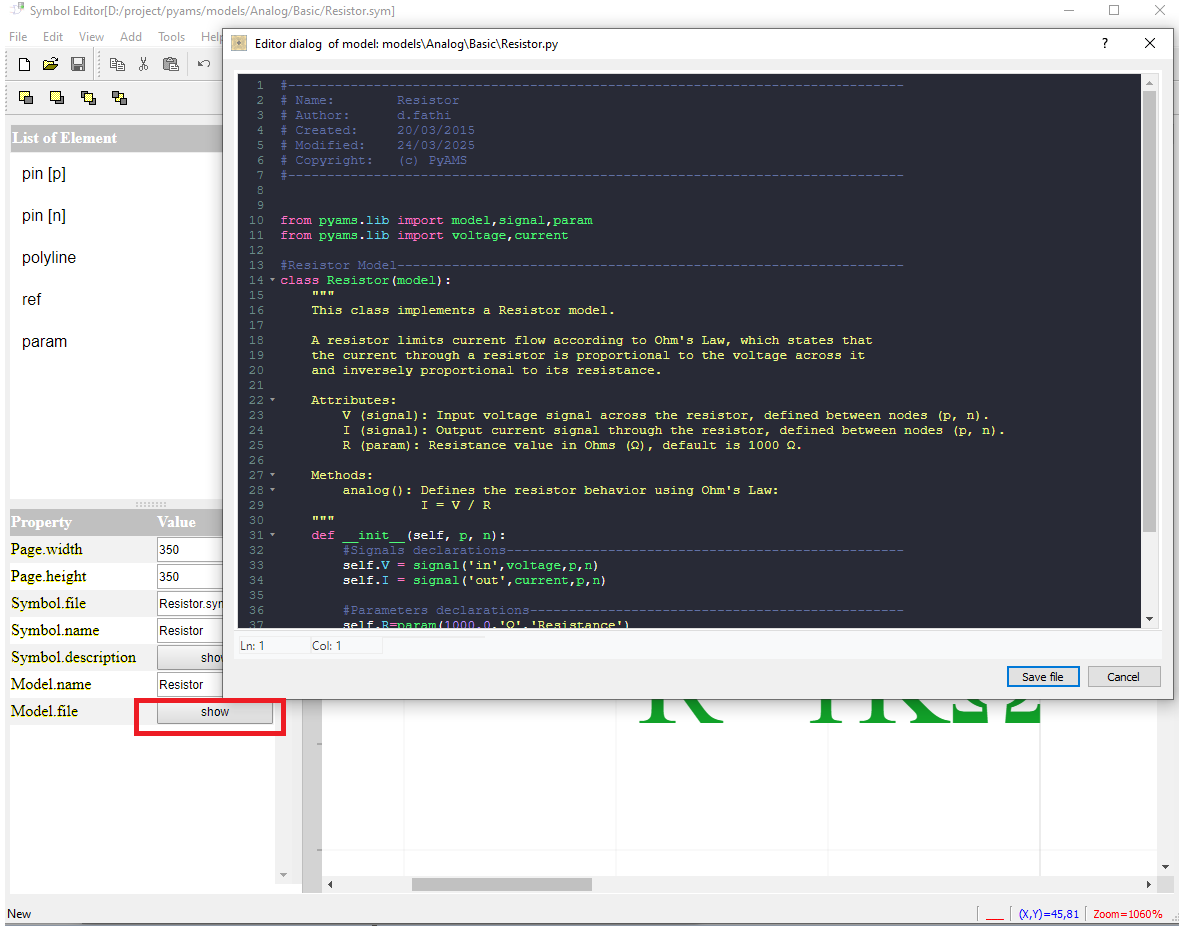This screenshot has height=926, width=1179.
Task: Click the question mark help button in dialog
Action: pyautogui.click(x=1105, y=44)
